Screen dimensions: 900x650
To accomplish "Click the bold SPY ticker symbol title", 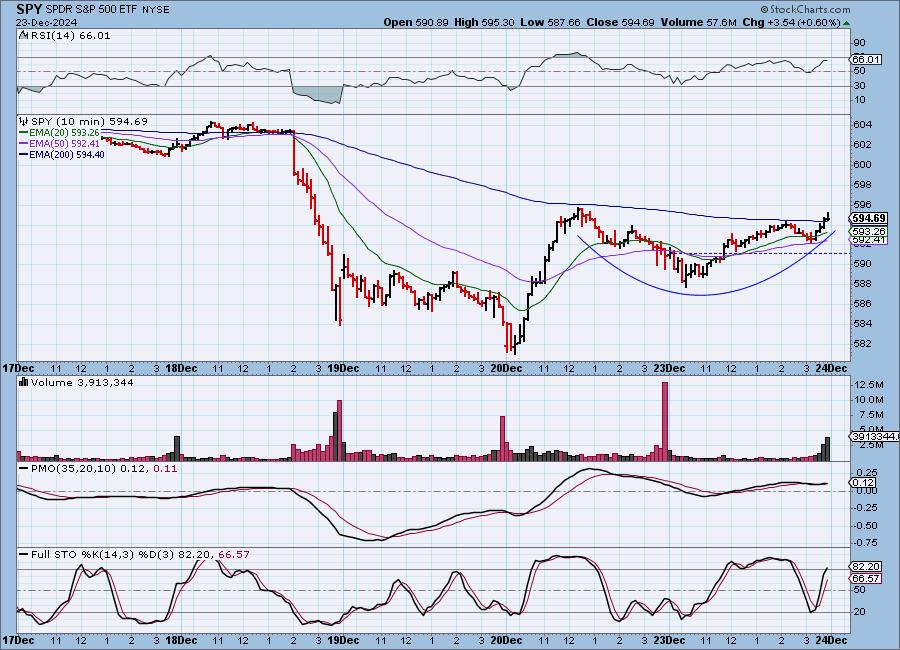I will [x=29, y=9].
